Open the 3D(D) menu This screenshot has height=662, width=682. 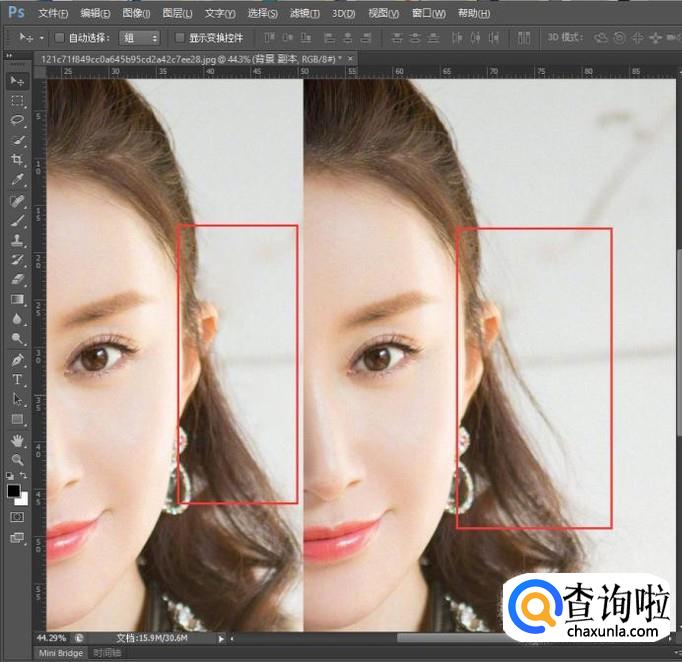point(343,13)
